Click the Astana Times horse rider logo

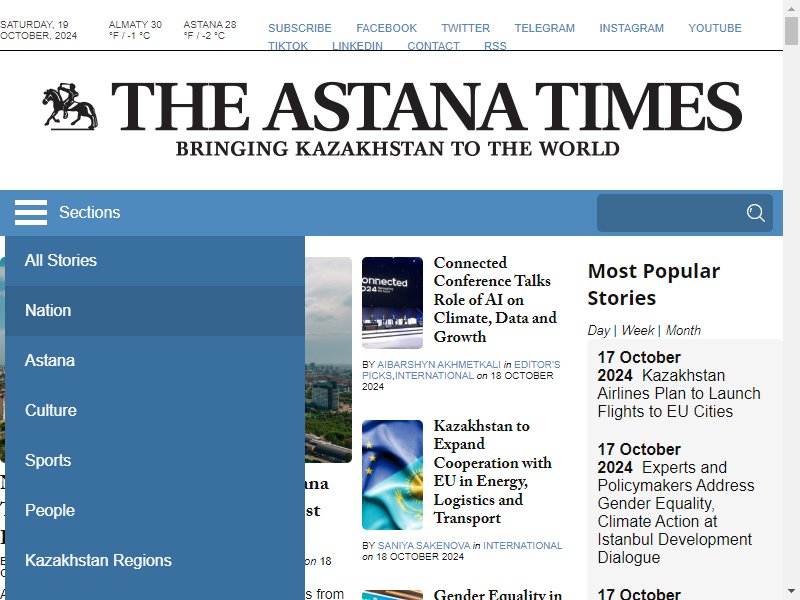tap(70, 106)
